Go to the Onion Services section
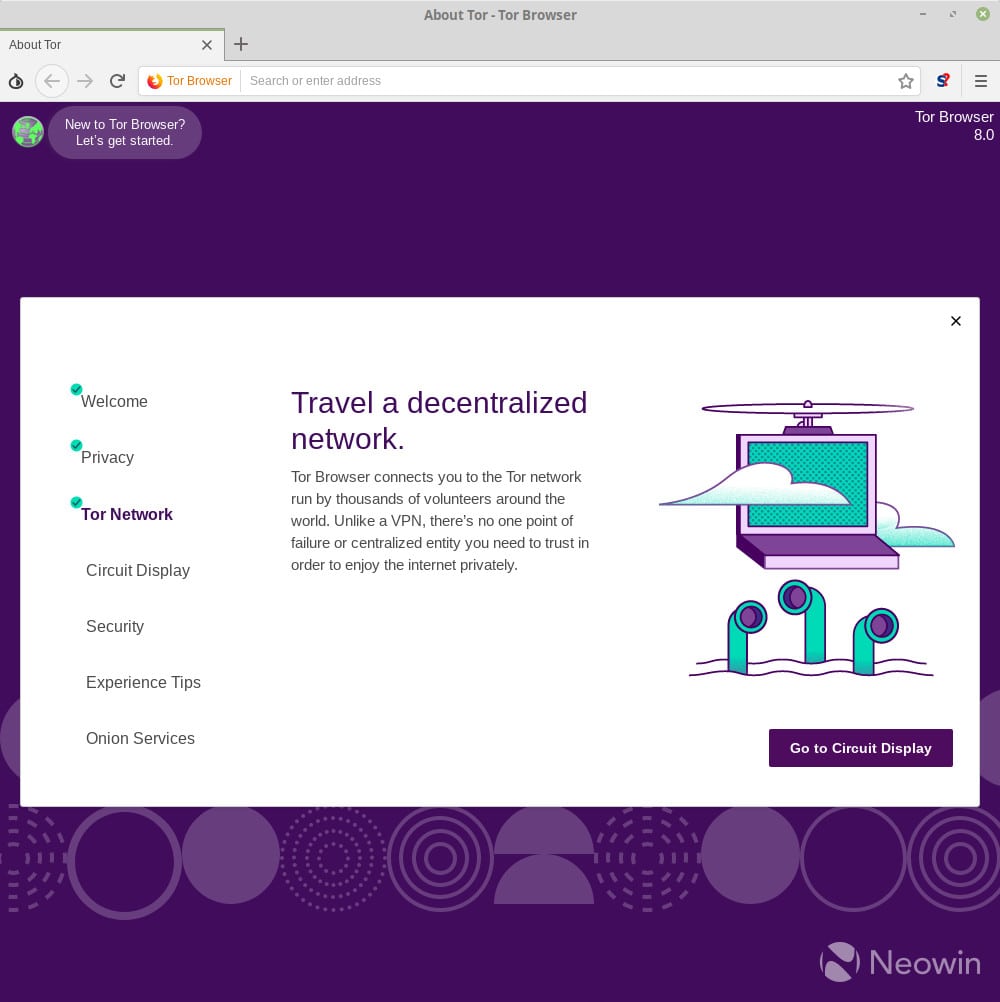1000x1002 pixels. point(140,738)
